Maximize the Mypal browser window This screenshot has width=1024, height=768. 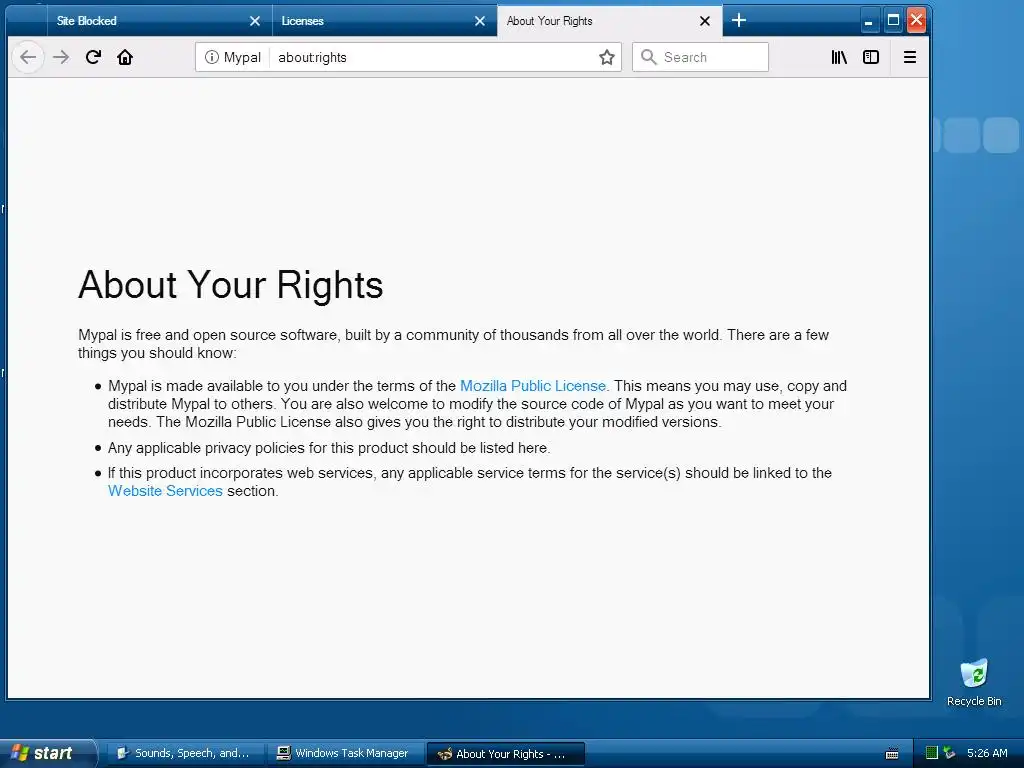click(x=893, y=20)
